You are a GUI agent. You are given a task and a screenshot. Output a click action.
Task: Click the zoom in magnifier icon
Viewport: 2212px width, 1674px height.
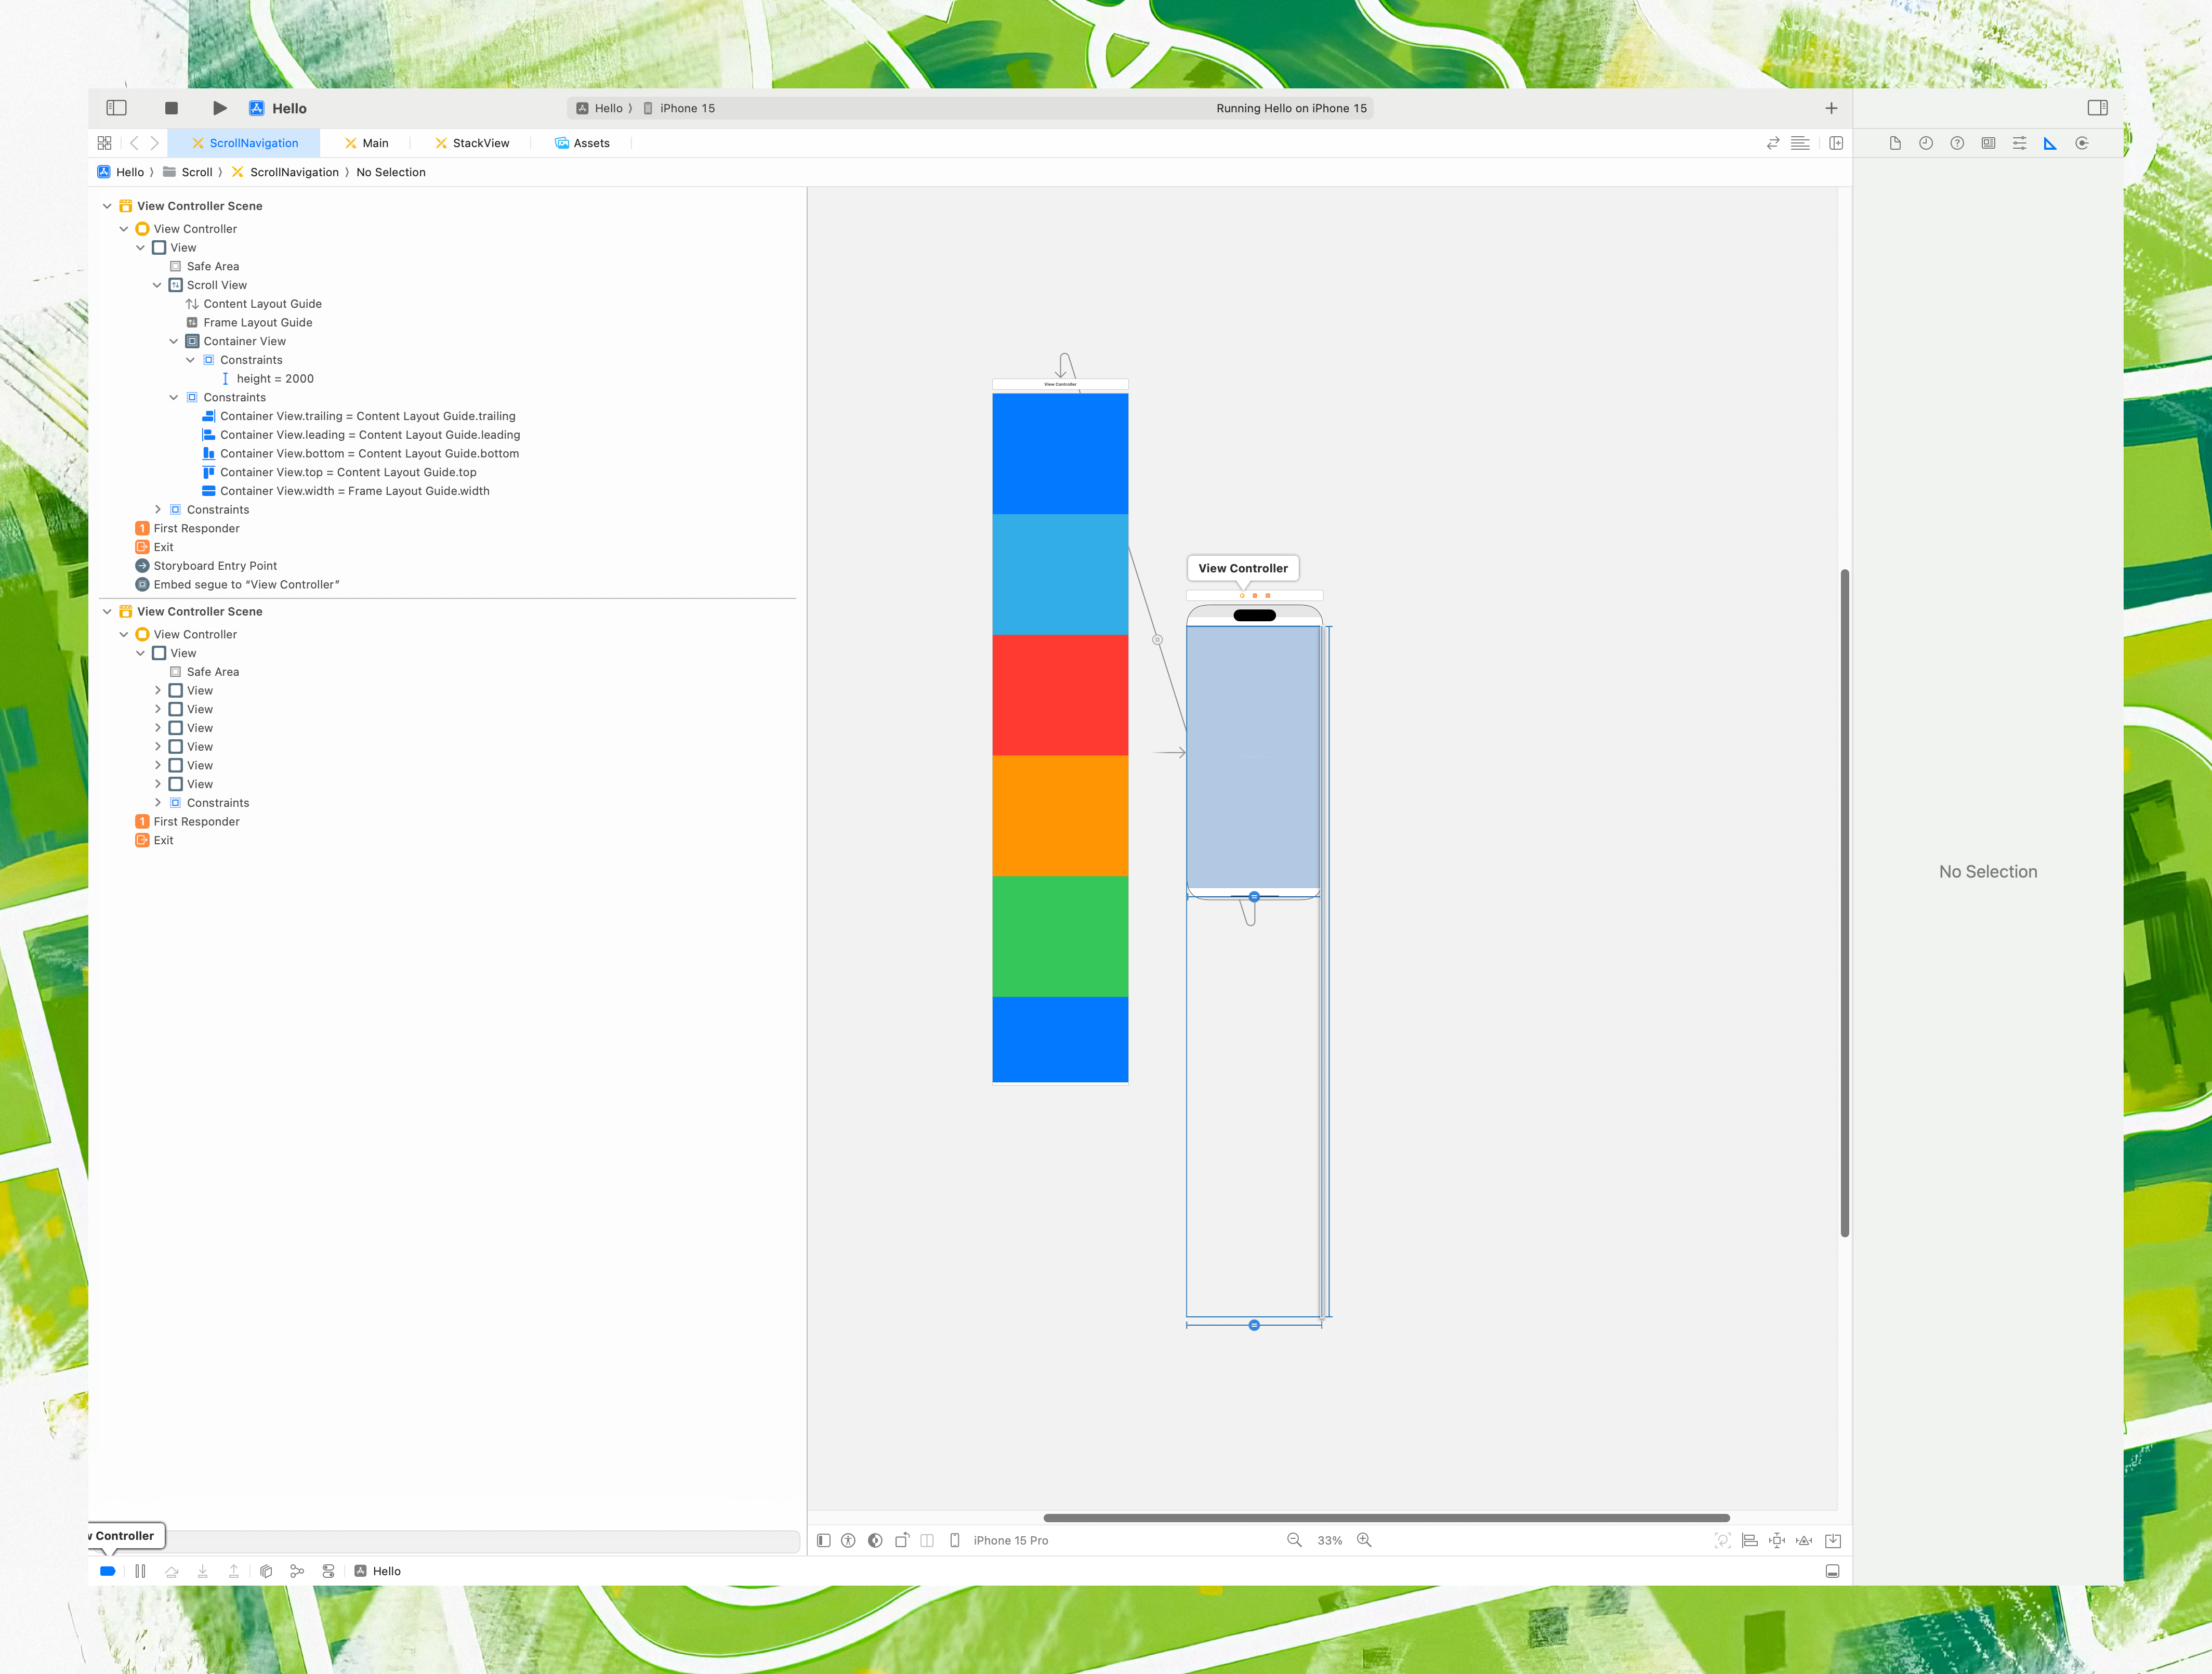[1364, 1540]
